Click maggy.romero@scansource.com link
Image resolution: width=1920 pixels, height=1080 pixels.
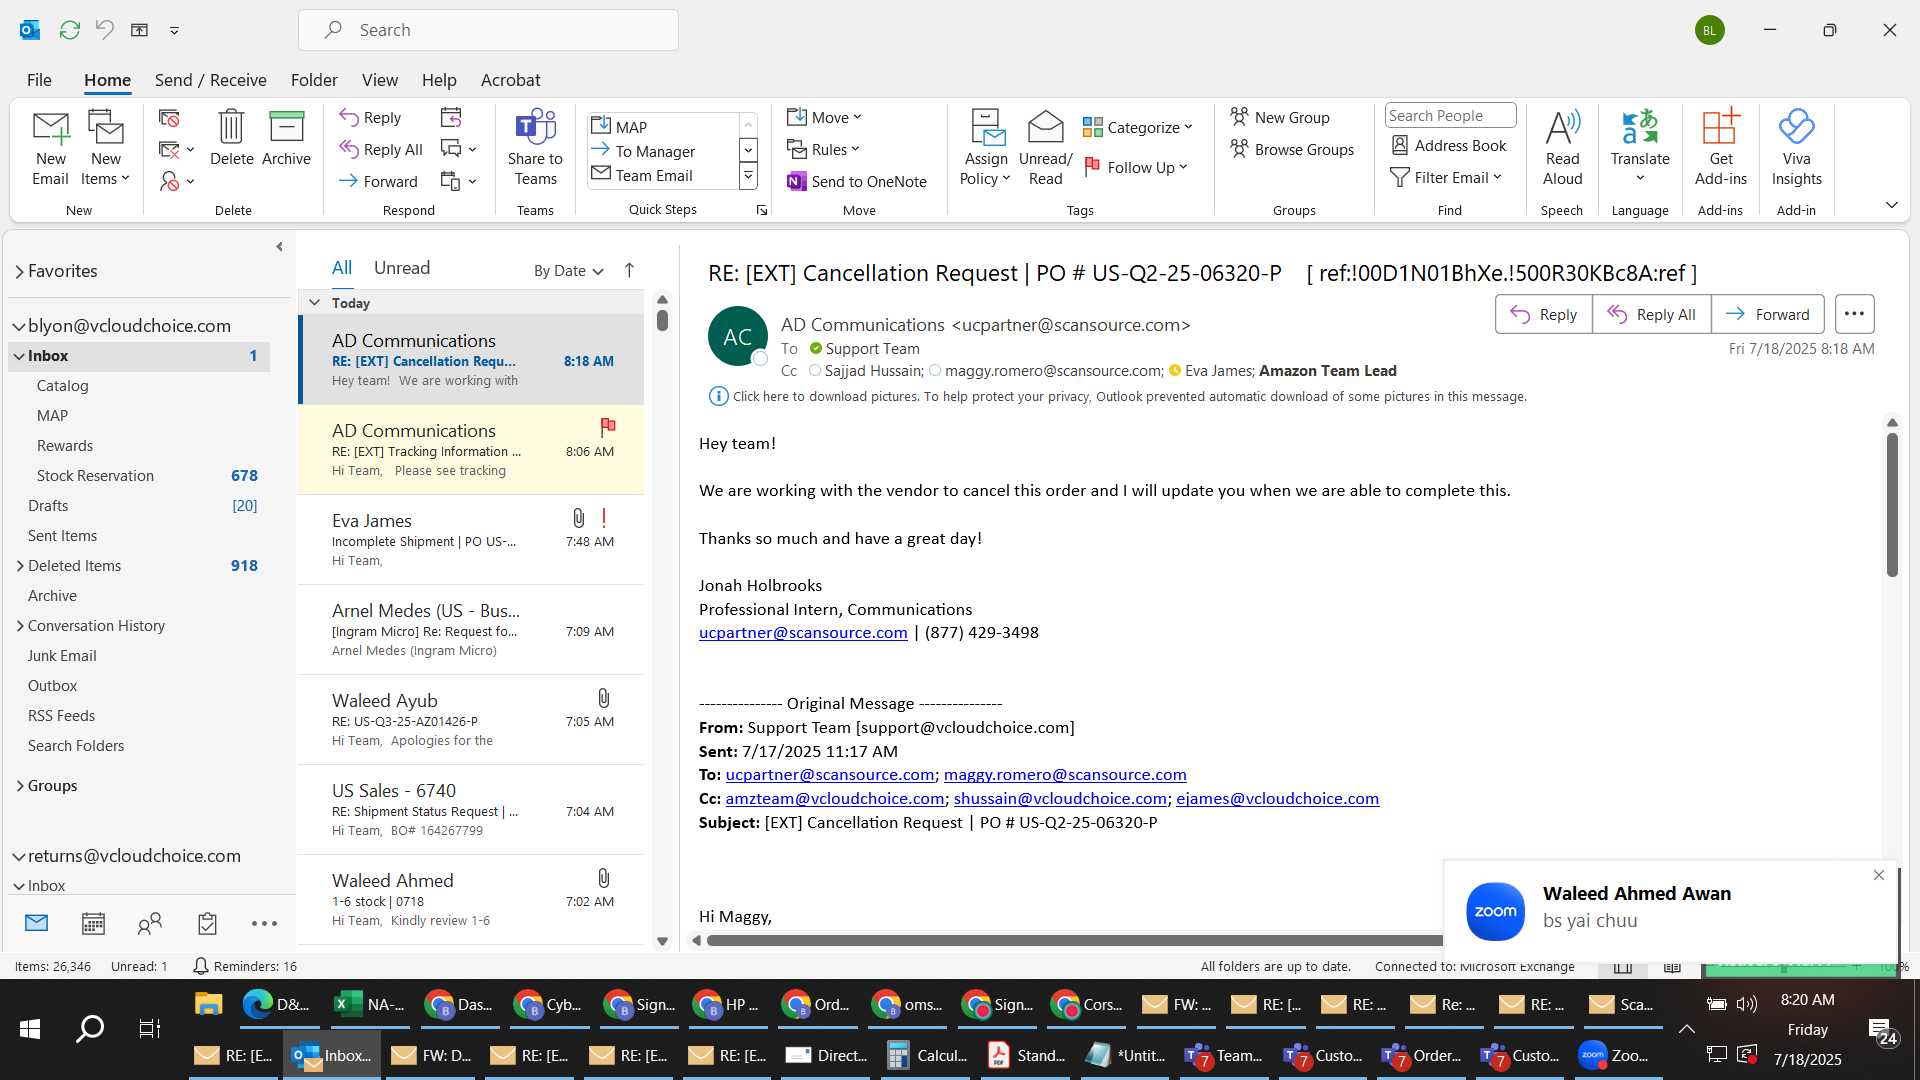[1065, 775]
